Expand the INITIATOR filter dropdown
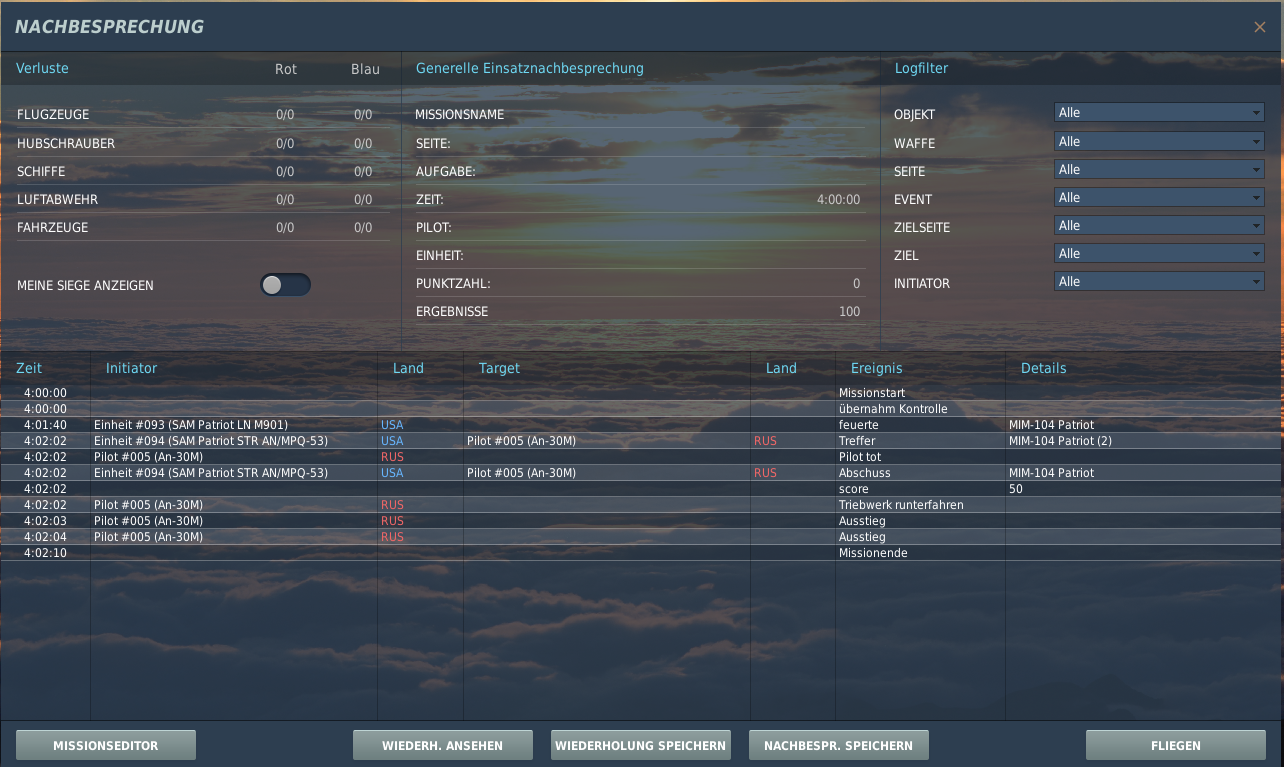Image resolution: width=1284 pixels, height=767 pixels. 1159,282
